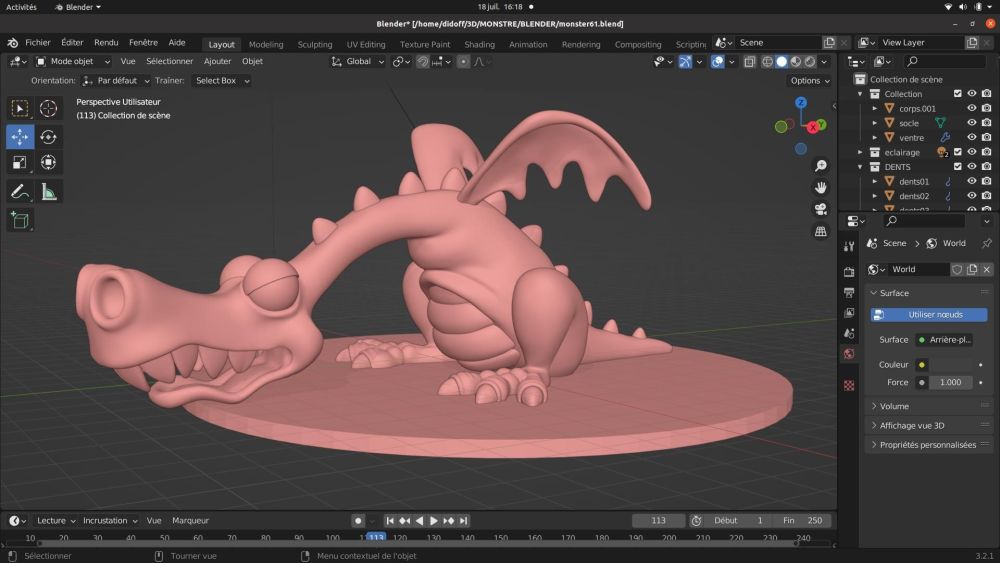Open the Texture properties tab icon
The image size is (1000, 563).
pos(849,385)
